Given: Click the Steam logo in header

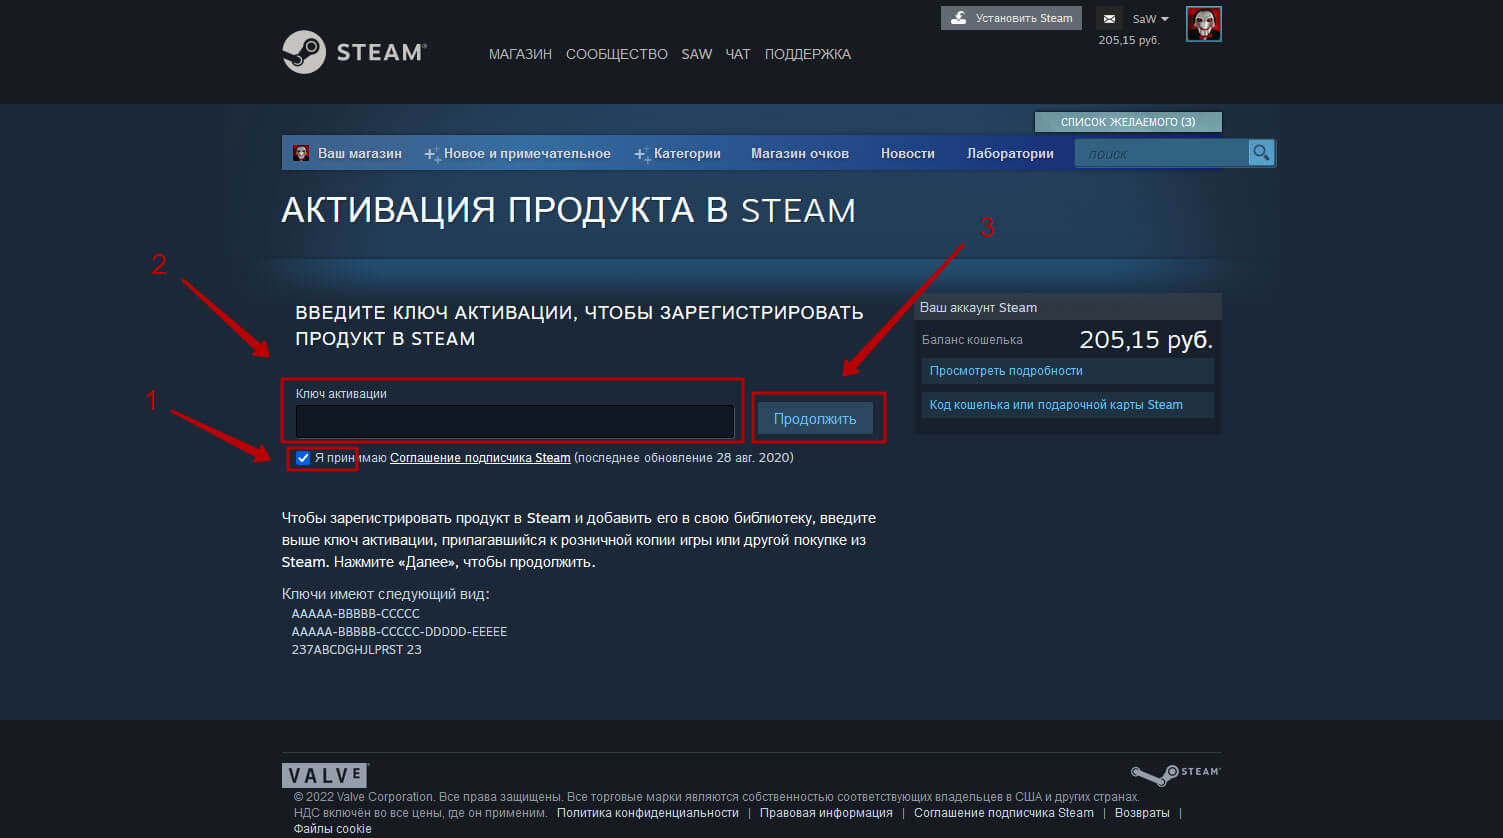Looking at the screenshot, I should pos(355,52).
